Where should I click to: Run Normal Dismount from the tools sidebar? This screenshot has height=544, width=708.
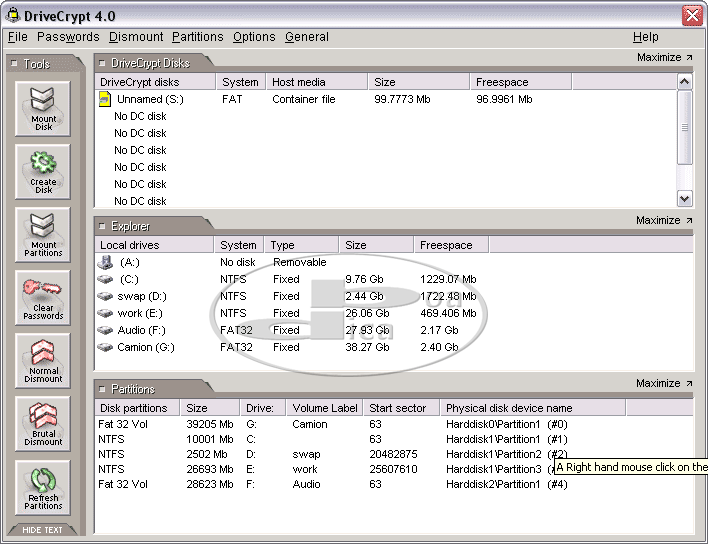pos(43,360)
